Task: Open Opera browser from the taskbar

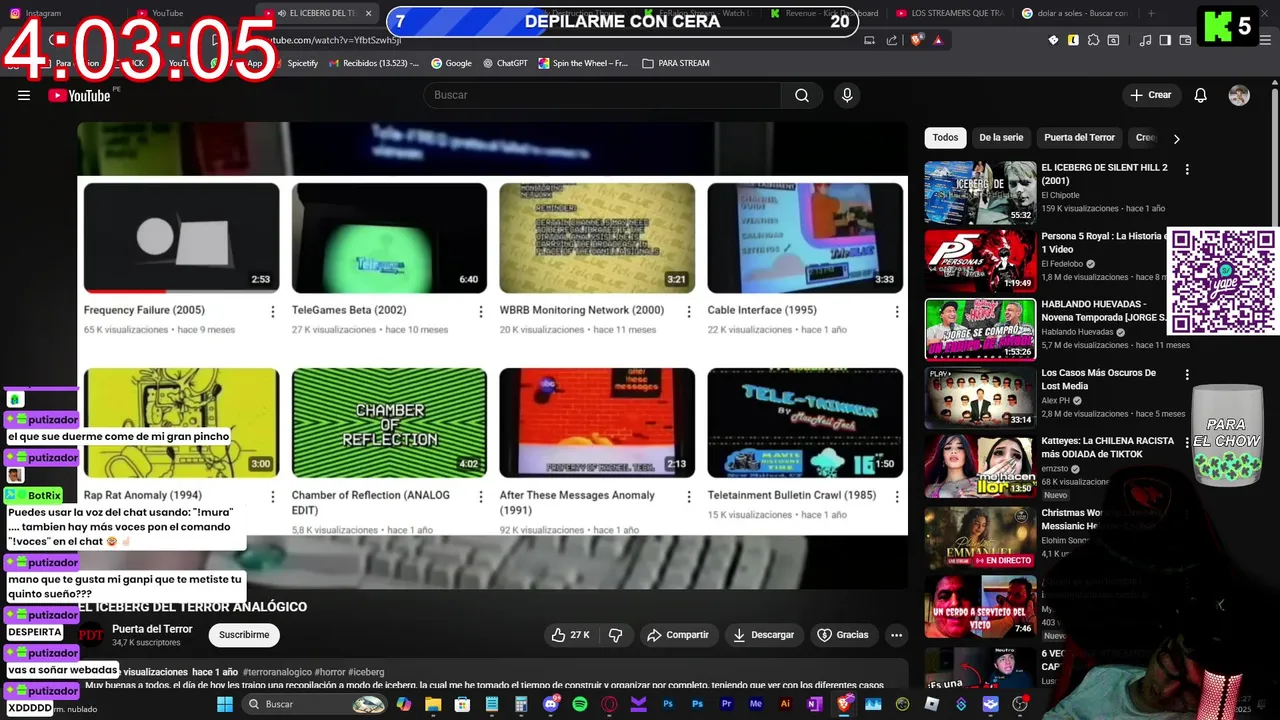Action: coord(609,704)
